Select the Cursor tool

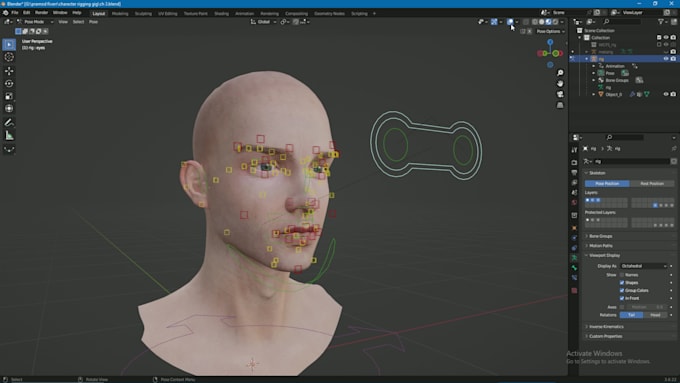(9, 57)
